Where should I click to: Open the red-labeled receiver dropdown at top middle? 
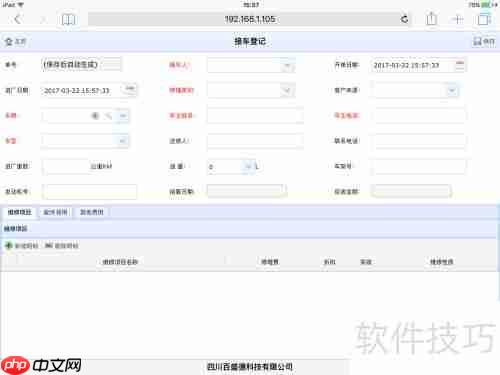tap(287, 65)
